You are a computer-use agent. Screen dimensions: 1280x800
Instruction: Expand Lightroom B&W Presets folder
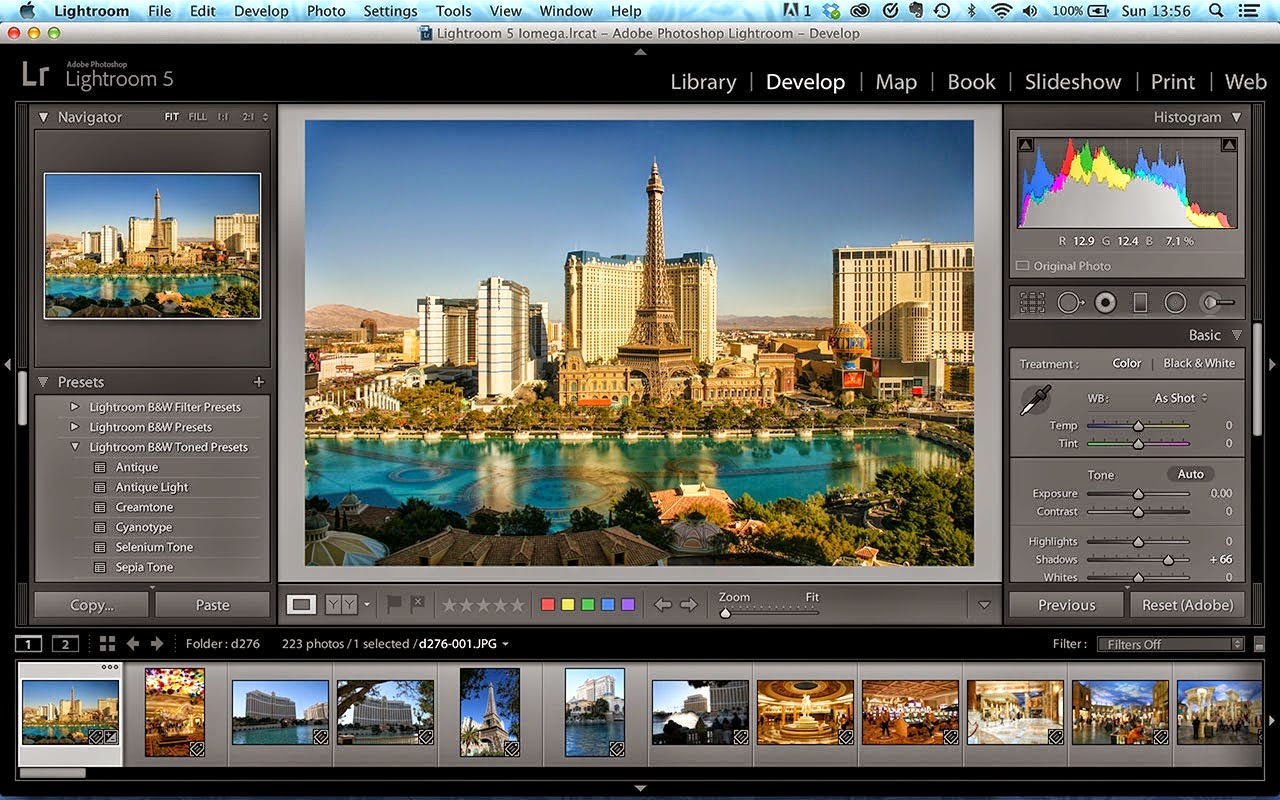point(74,427)
